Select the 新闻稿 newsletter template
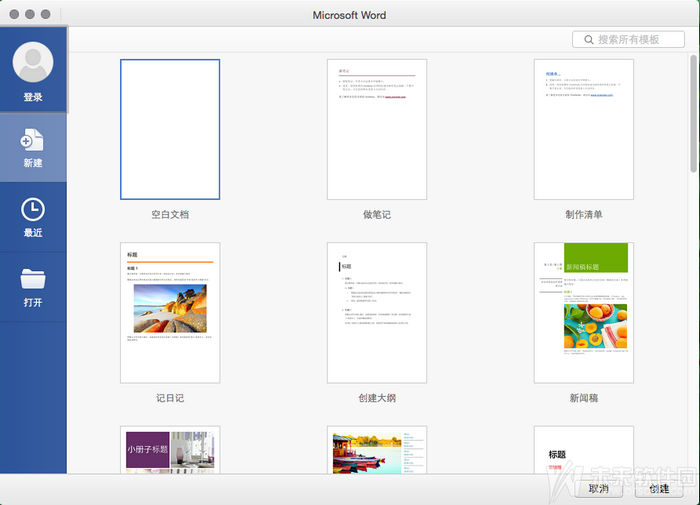Viewport: 700px width, 505px height. tap(583, 312)
